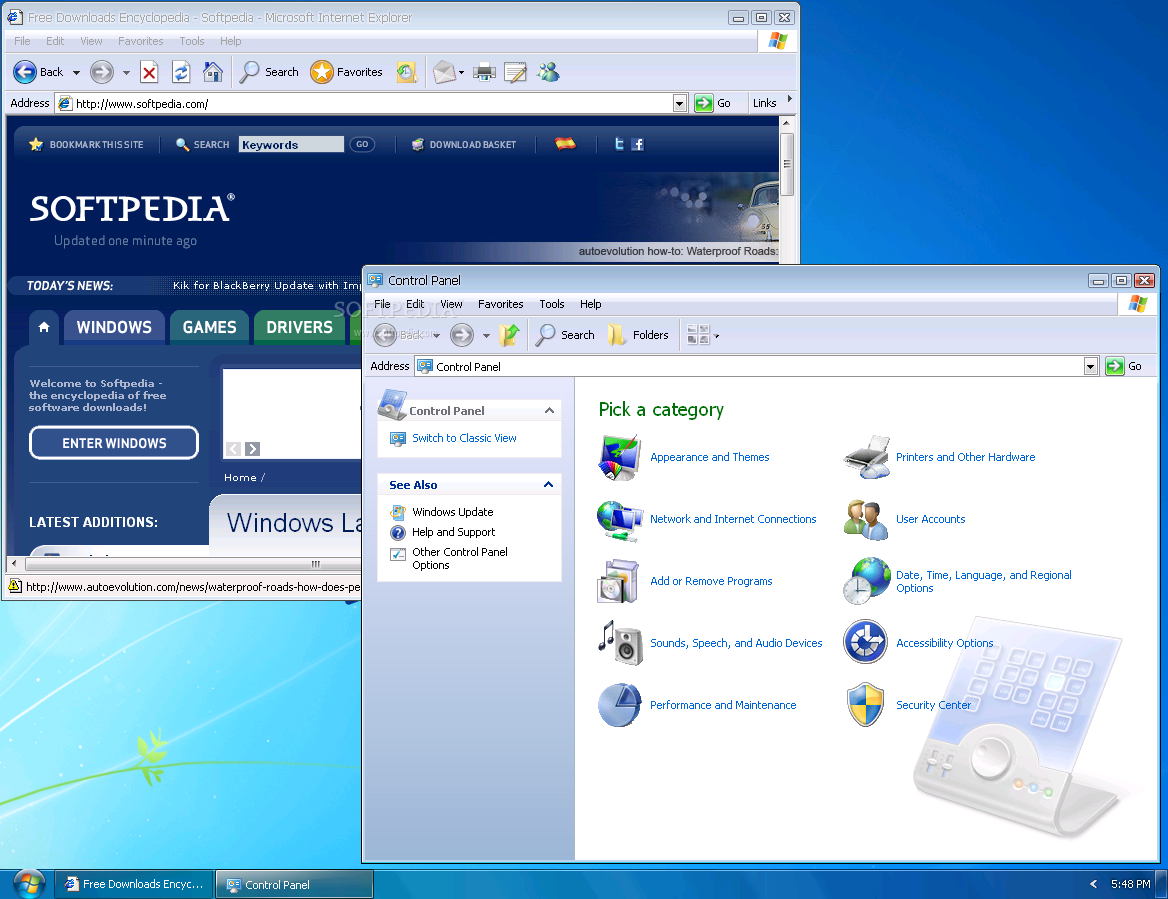Screen dimensions: 1168x899
Task: Open Search in the Control Panel toolbar
Action: click(565, 335)
